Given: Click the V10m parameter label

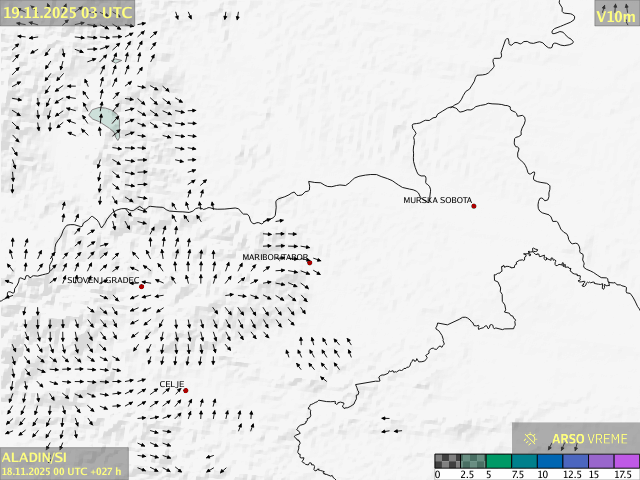Looking at the screenshot, I should 615,16.
